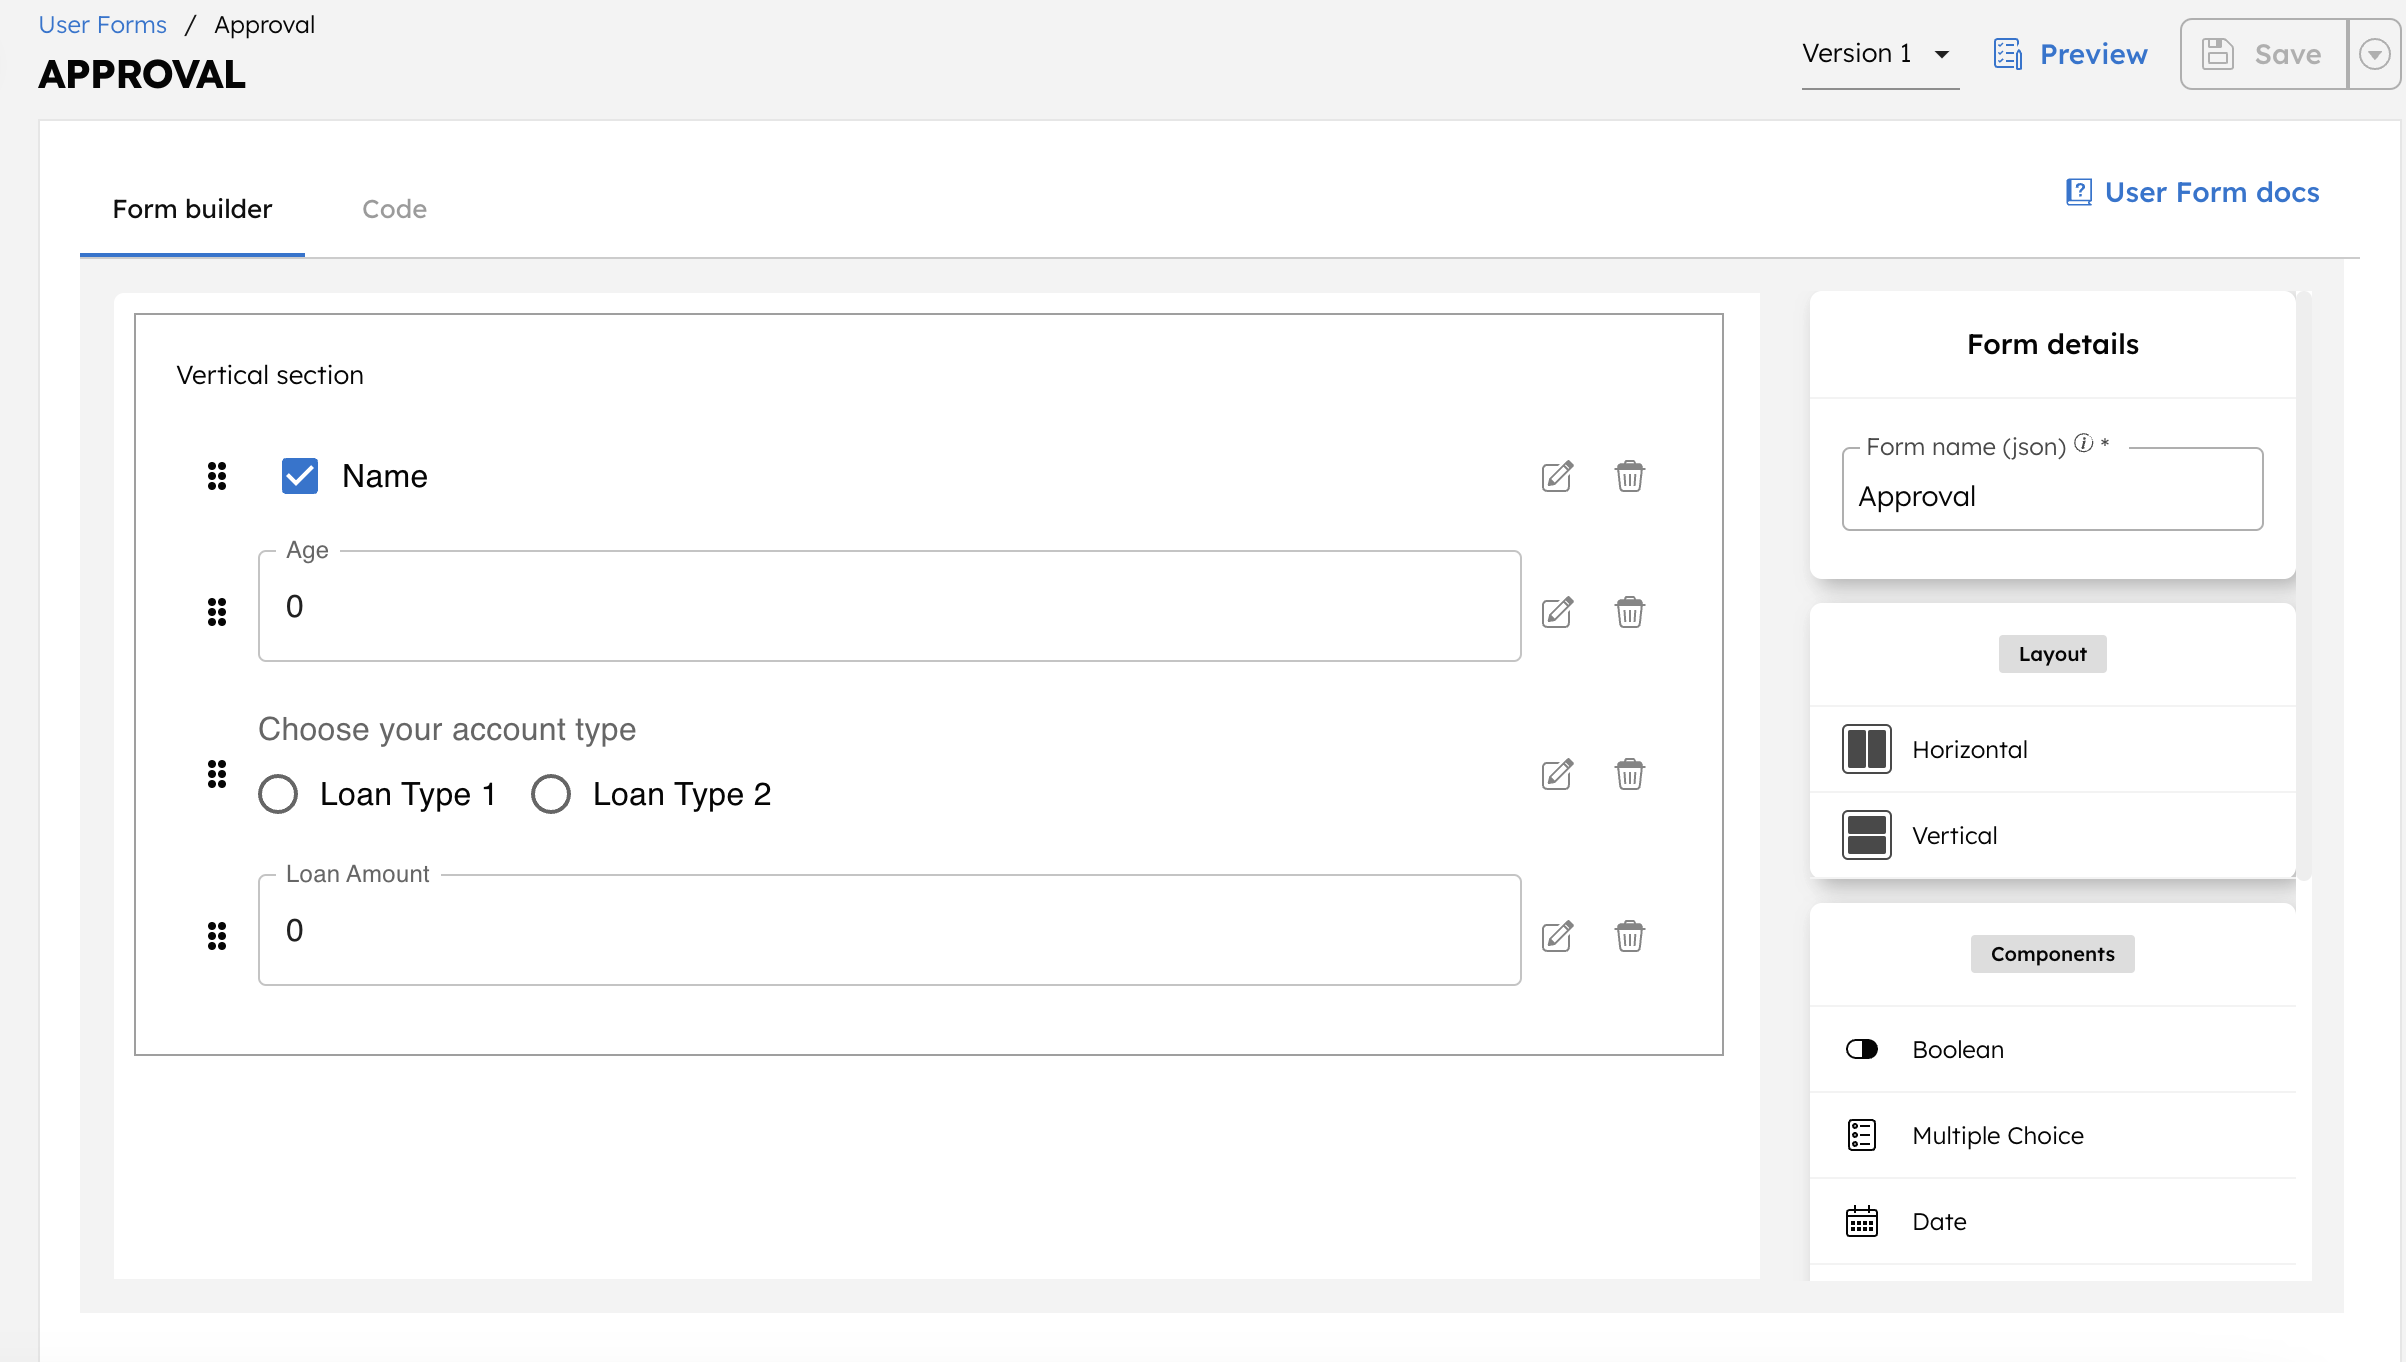Image resolution: width=2406 pixels, height=1362 pixels.
Task: Grab the drag handle beside Loan Amount
Action: click(x=217, y=936)
